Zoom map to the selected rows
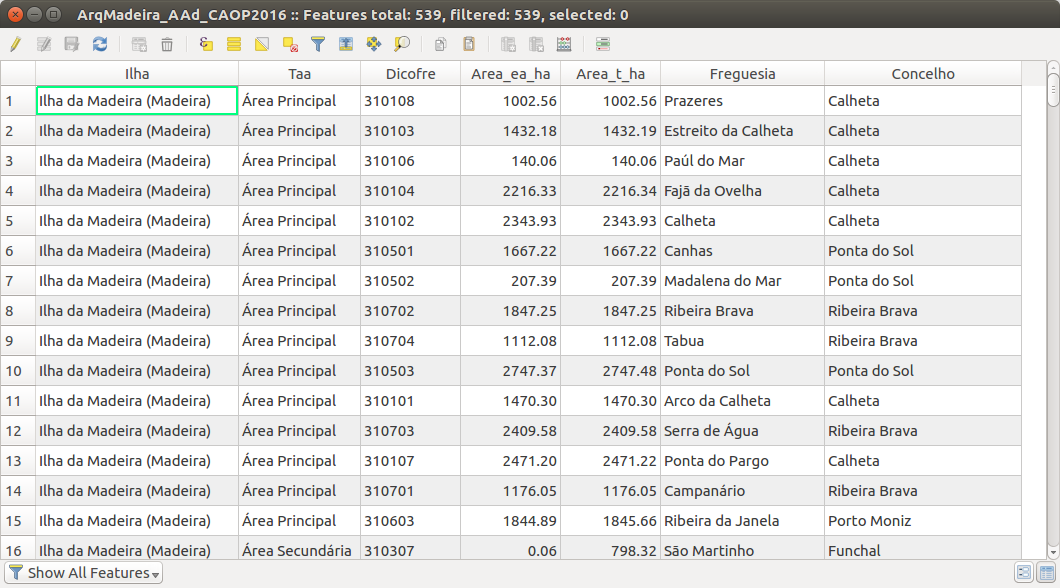The image size is (1060, 588). point(403,44)
